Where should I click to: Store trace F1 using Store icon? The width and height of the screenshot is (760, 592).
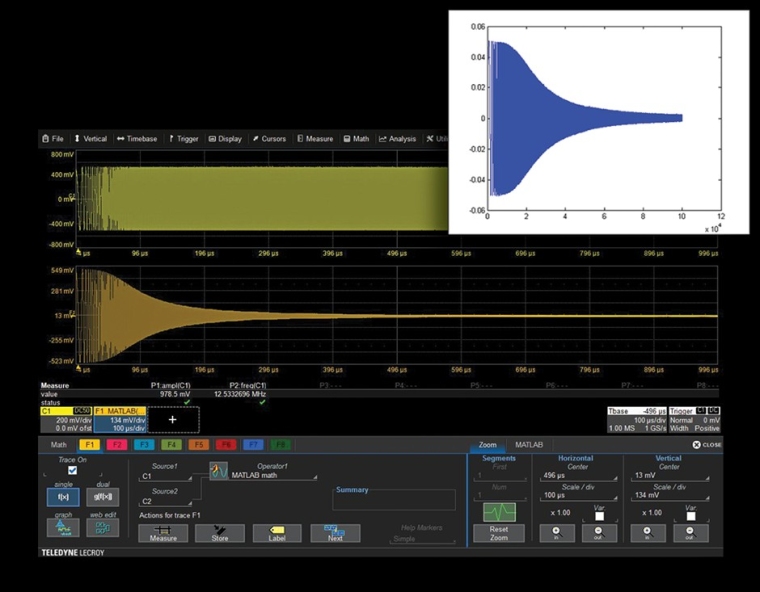click(220, 533)
